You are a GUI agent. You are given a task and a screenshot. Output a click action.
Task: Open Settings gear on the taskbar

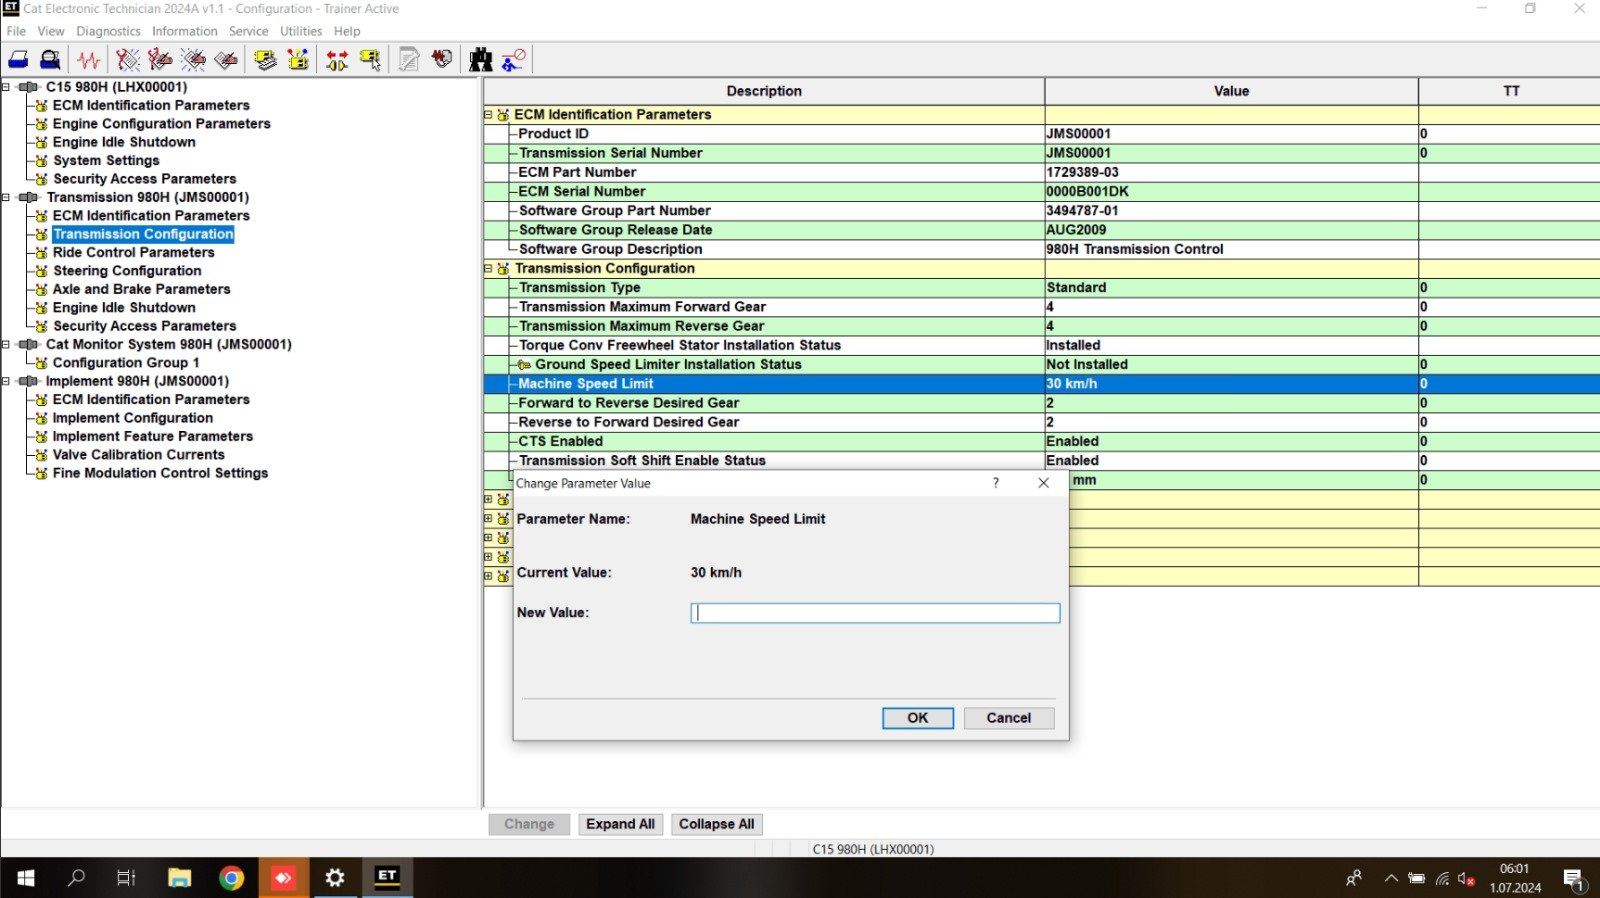click(x=335, y=878)
